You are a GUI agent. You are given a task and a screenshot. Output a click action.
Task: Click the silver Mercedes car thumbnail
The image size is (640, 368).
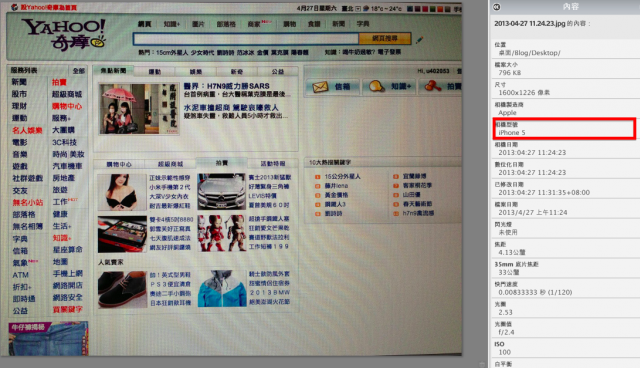tap(221, 191)
